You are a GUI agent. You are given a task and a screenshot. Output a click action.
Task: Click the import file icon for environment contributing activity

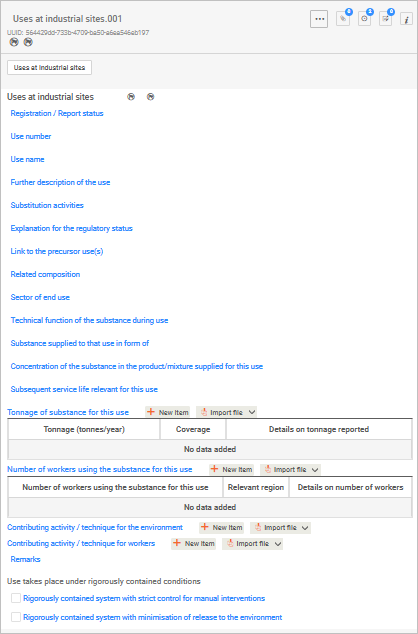pos(258,528)
